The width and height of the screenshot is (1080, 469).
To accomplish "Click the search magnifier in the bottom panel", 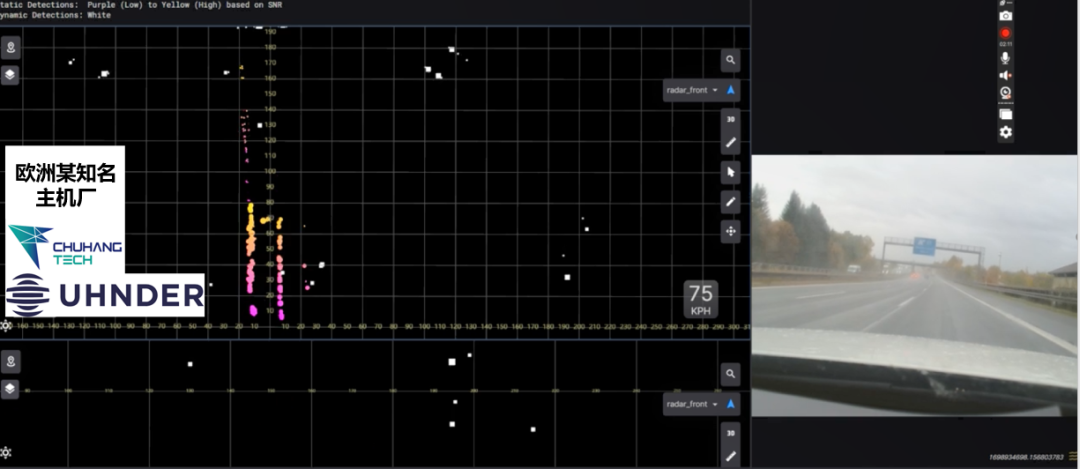I will [731, 374].
